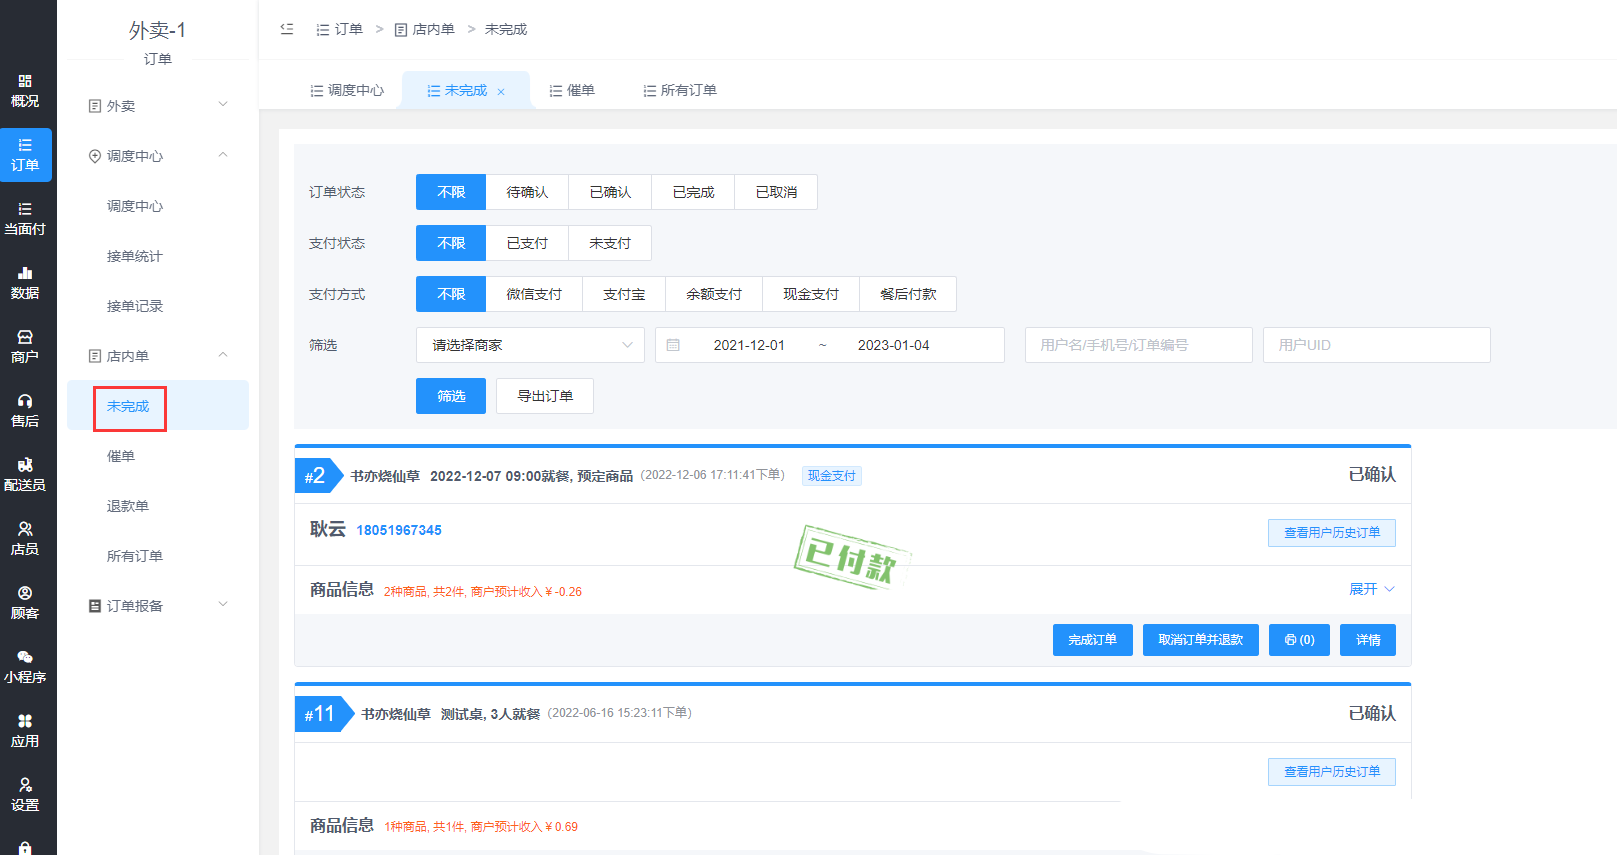The image size is (1617, 855).
Task: Click 完成订单 for order #2
Action: pos(1092,640)
